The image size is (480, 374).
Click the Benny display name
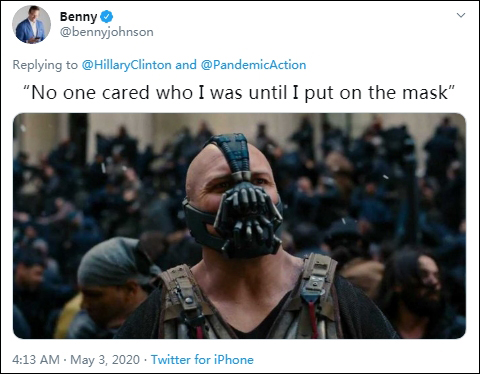point(78,16)
